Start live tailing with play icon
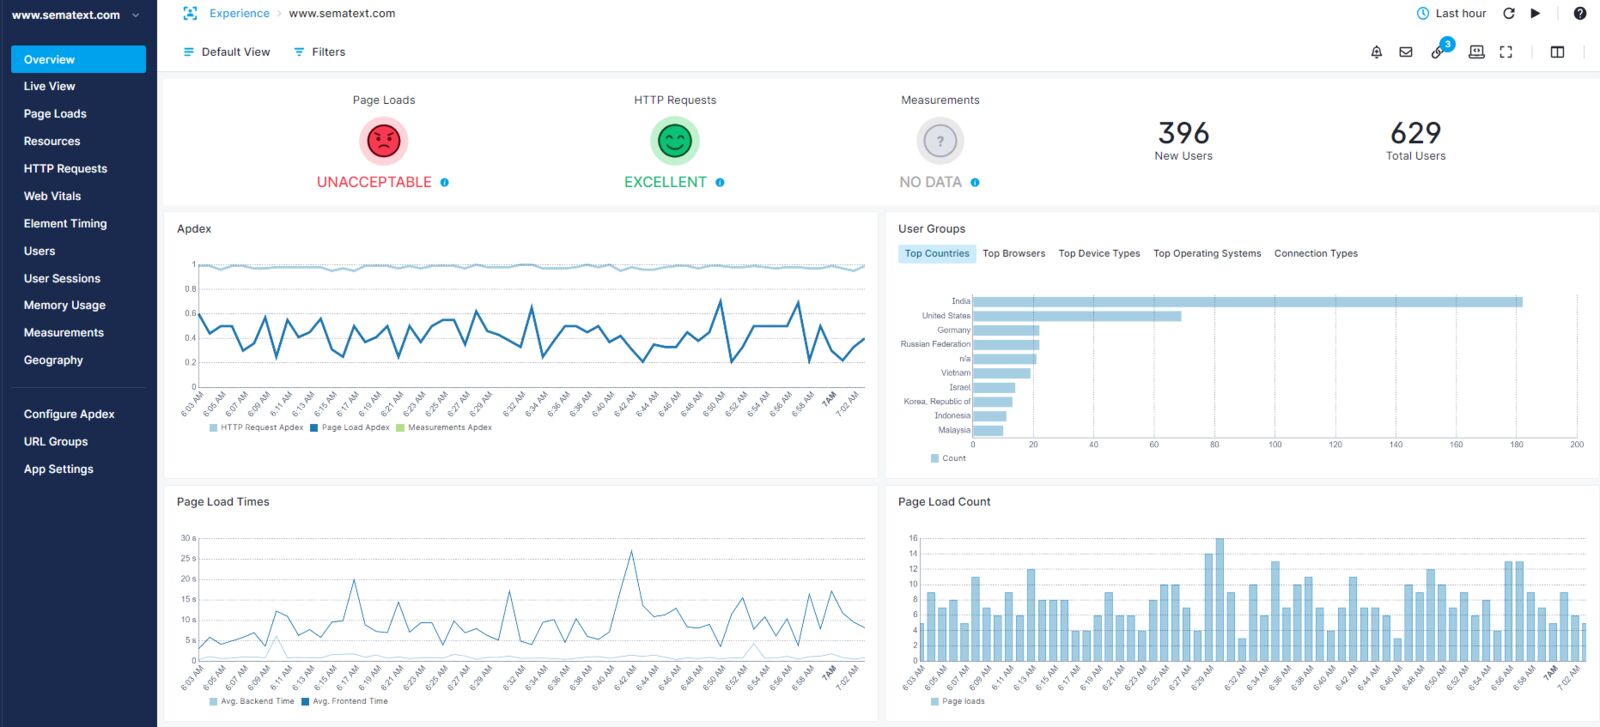 pyautogui.click(x=1536, y=14)
